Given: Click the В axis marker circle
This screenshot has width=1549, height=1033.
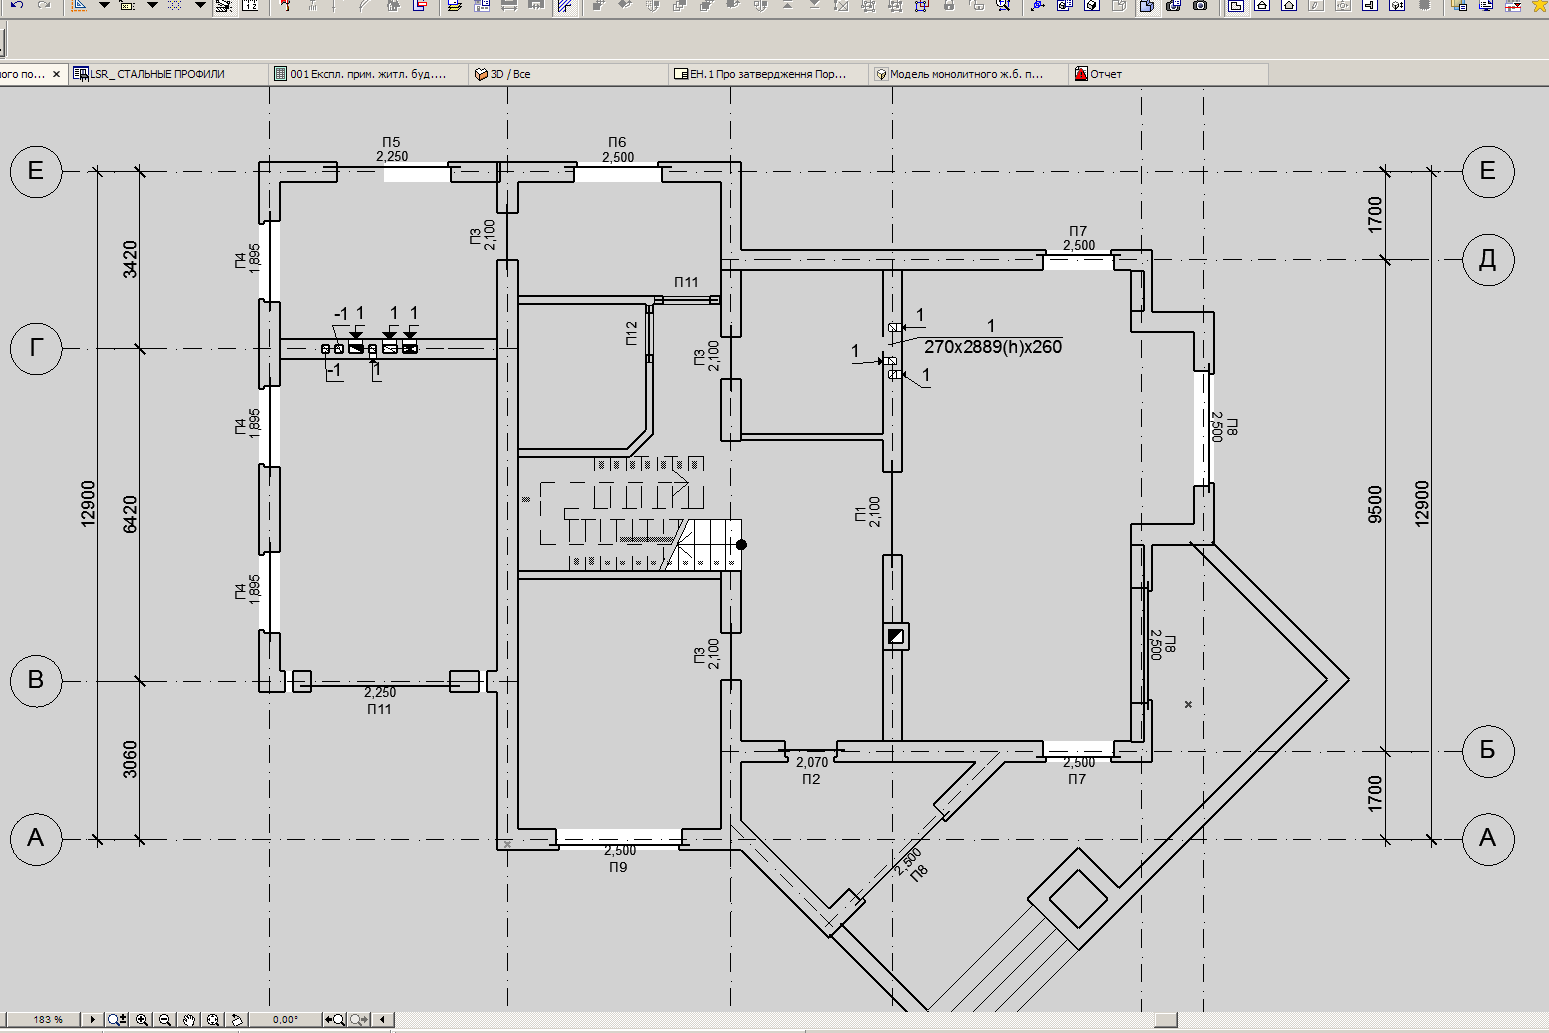Looking at the screenshot, I should (x=36, y=681).
